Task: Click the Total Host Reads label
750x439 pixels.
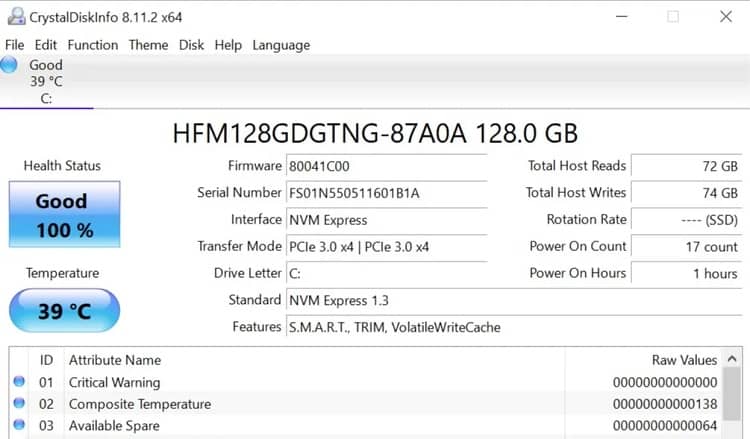Action: [577, 165]
